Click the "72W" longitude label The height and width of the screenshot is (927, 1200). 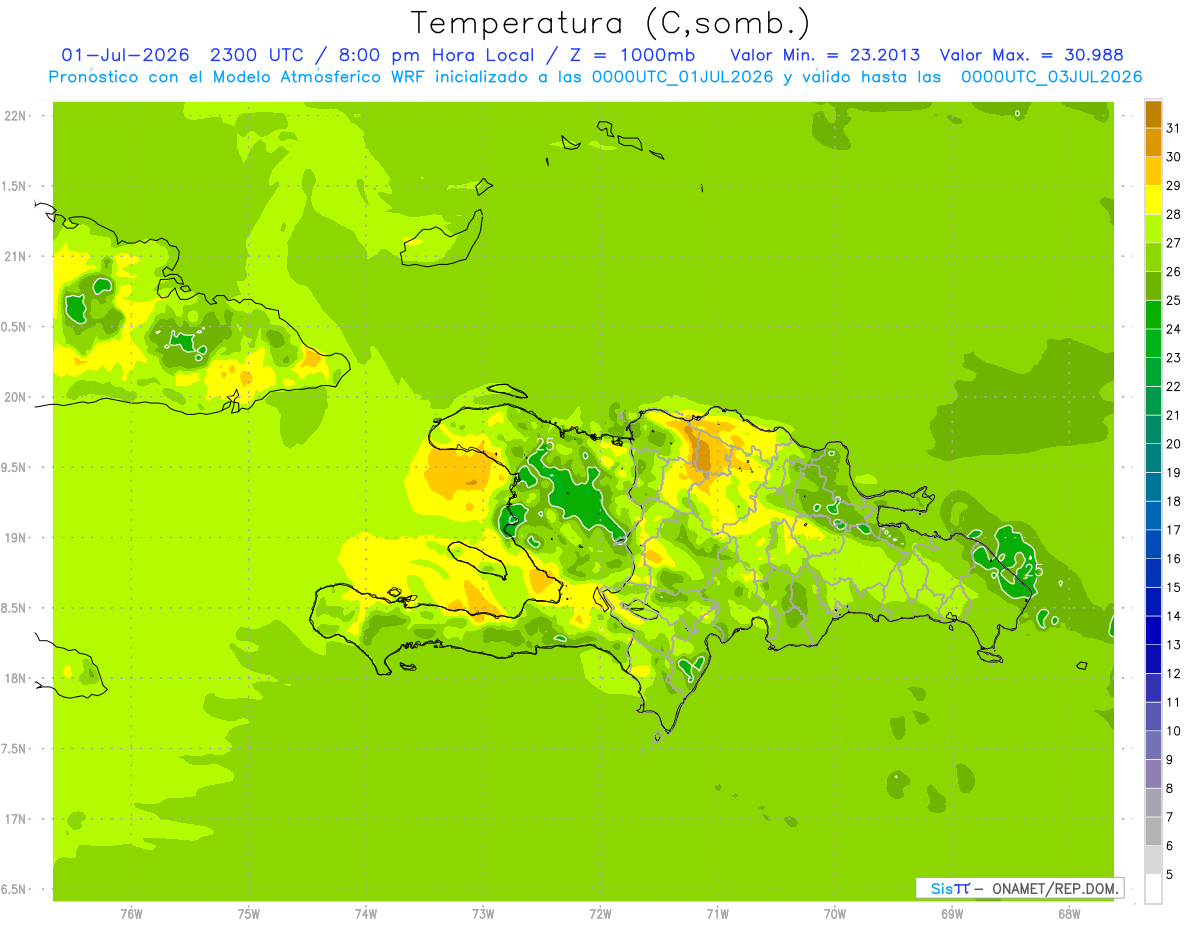[600, 913]
